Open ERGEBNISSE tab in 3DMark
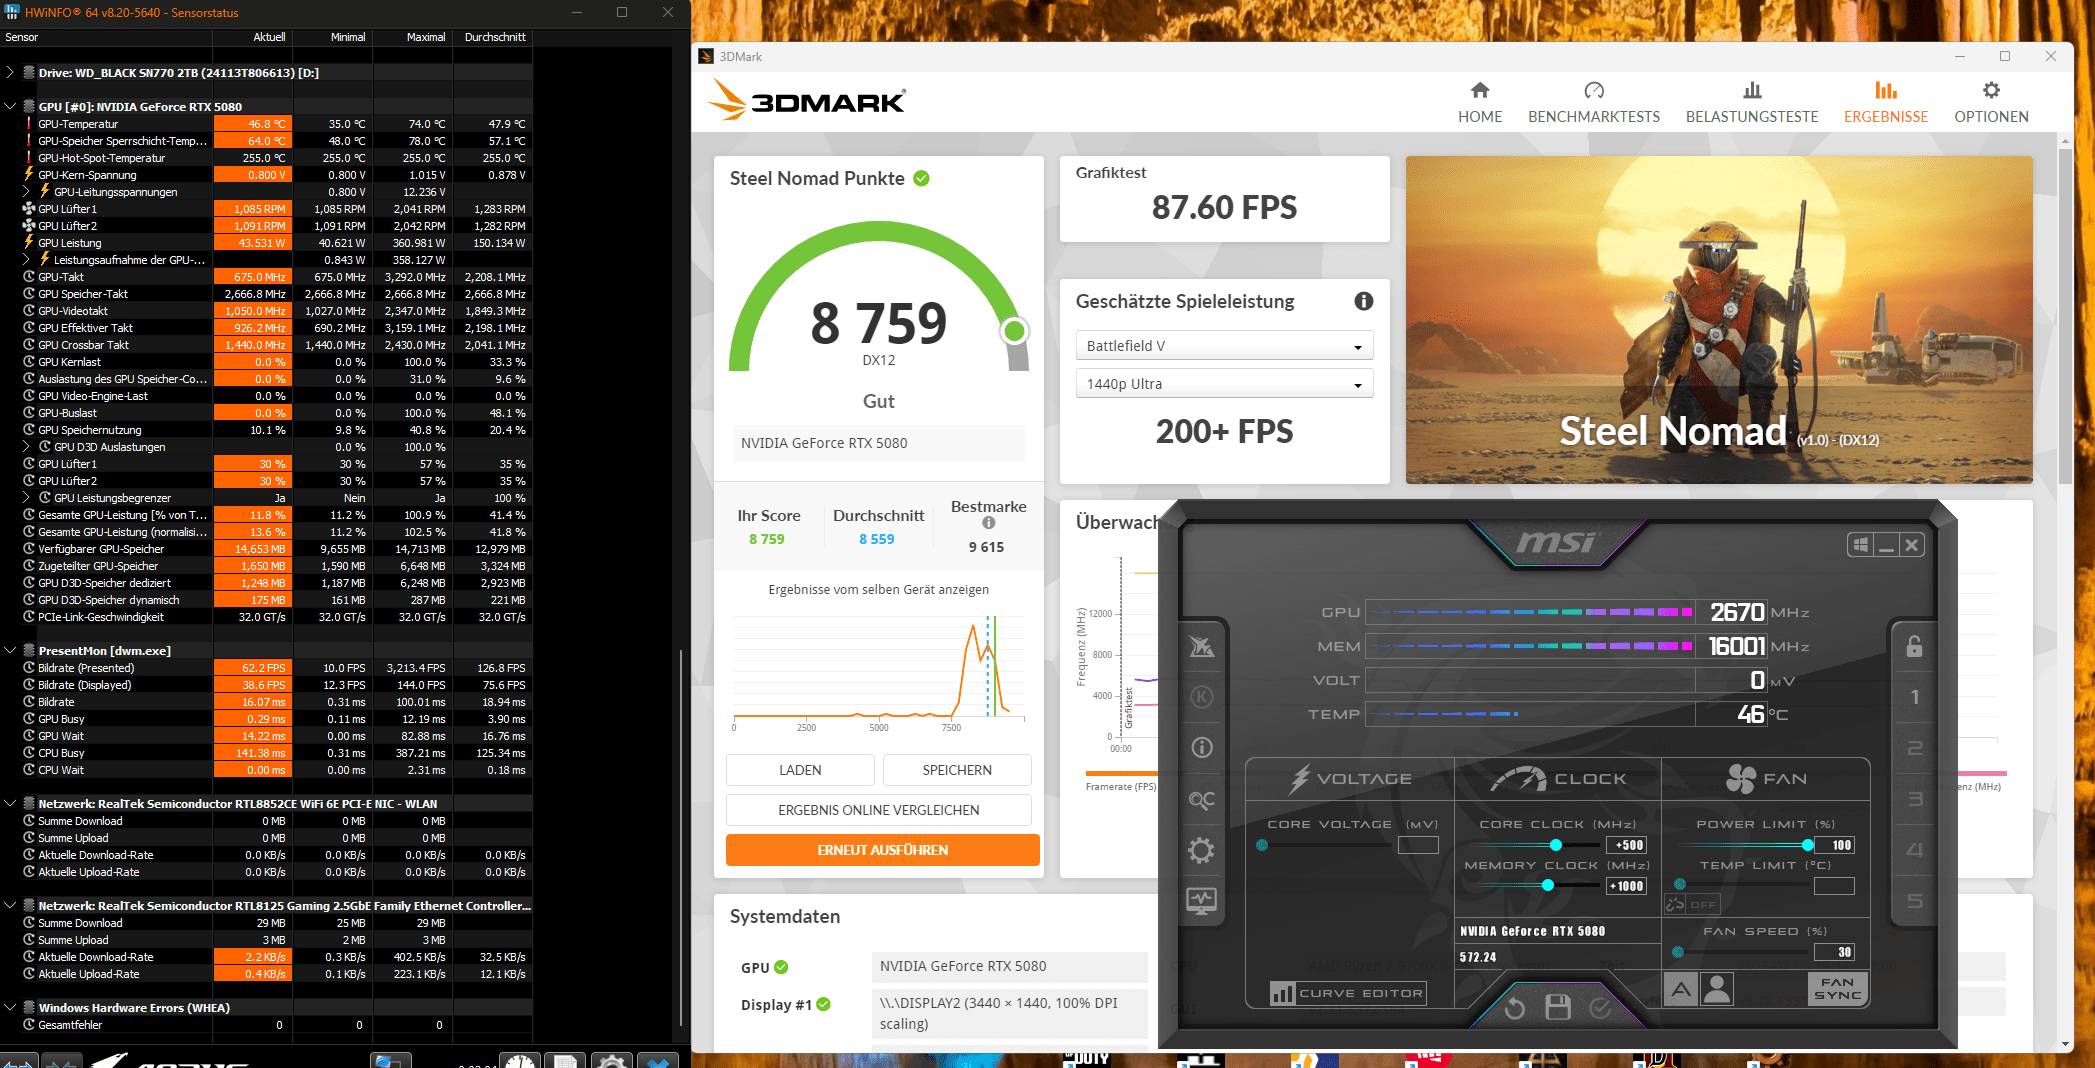 1886,103
